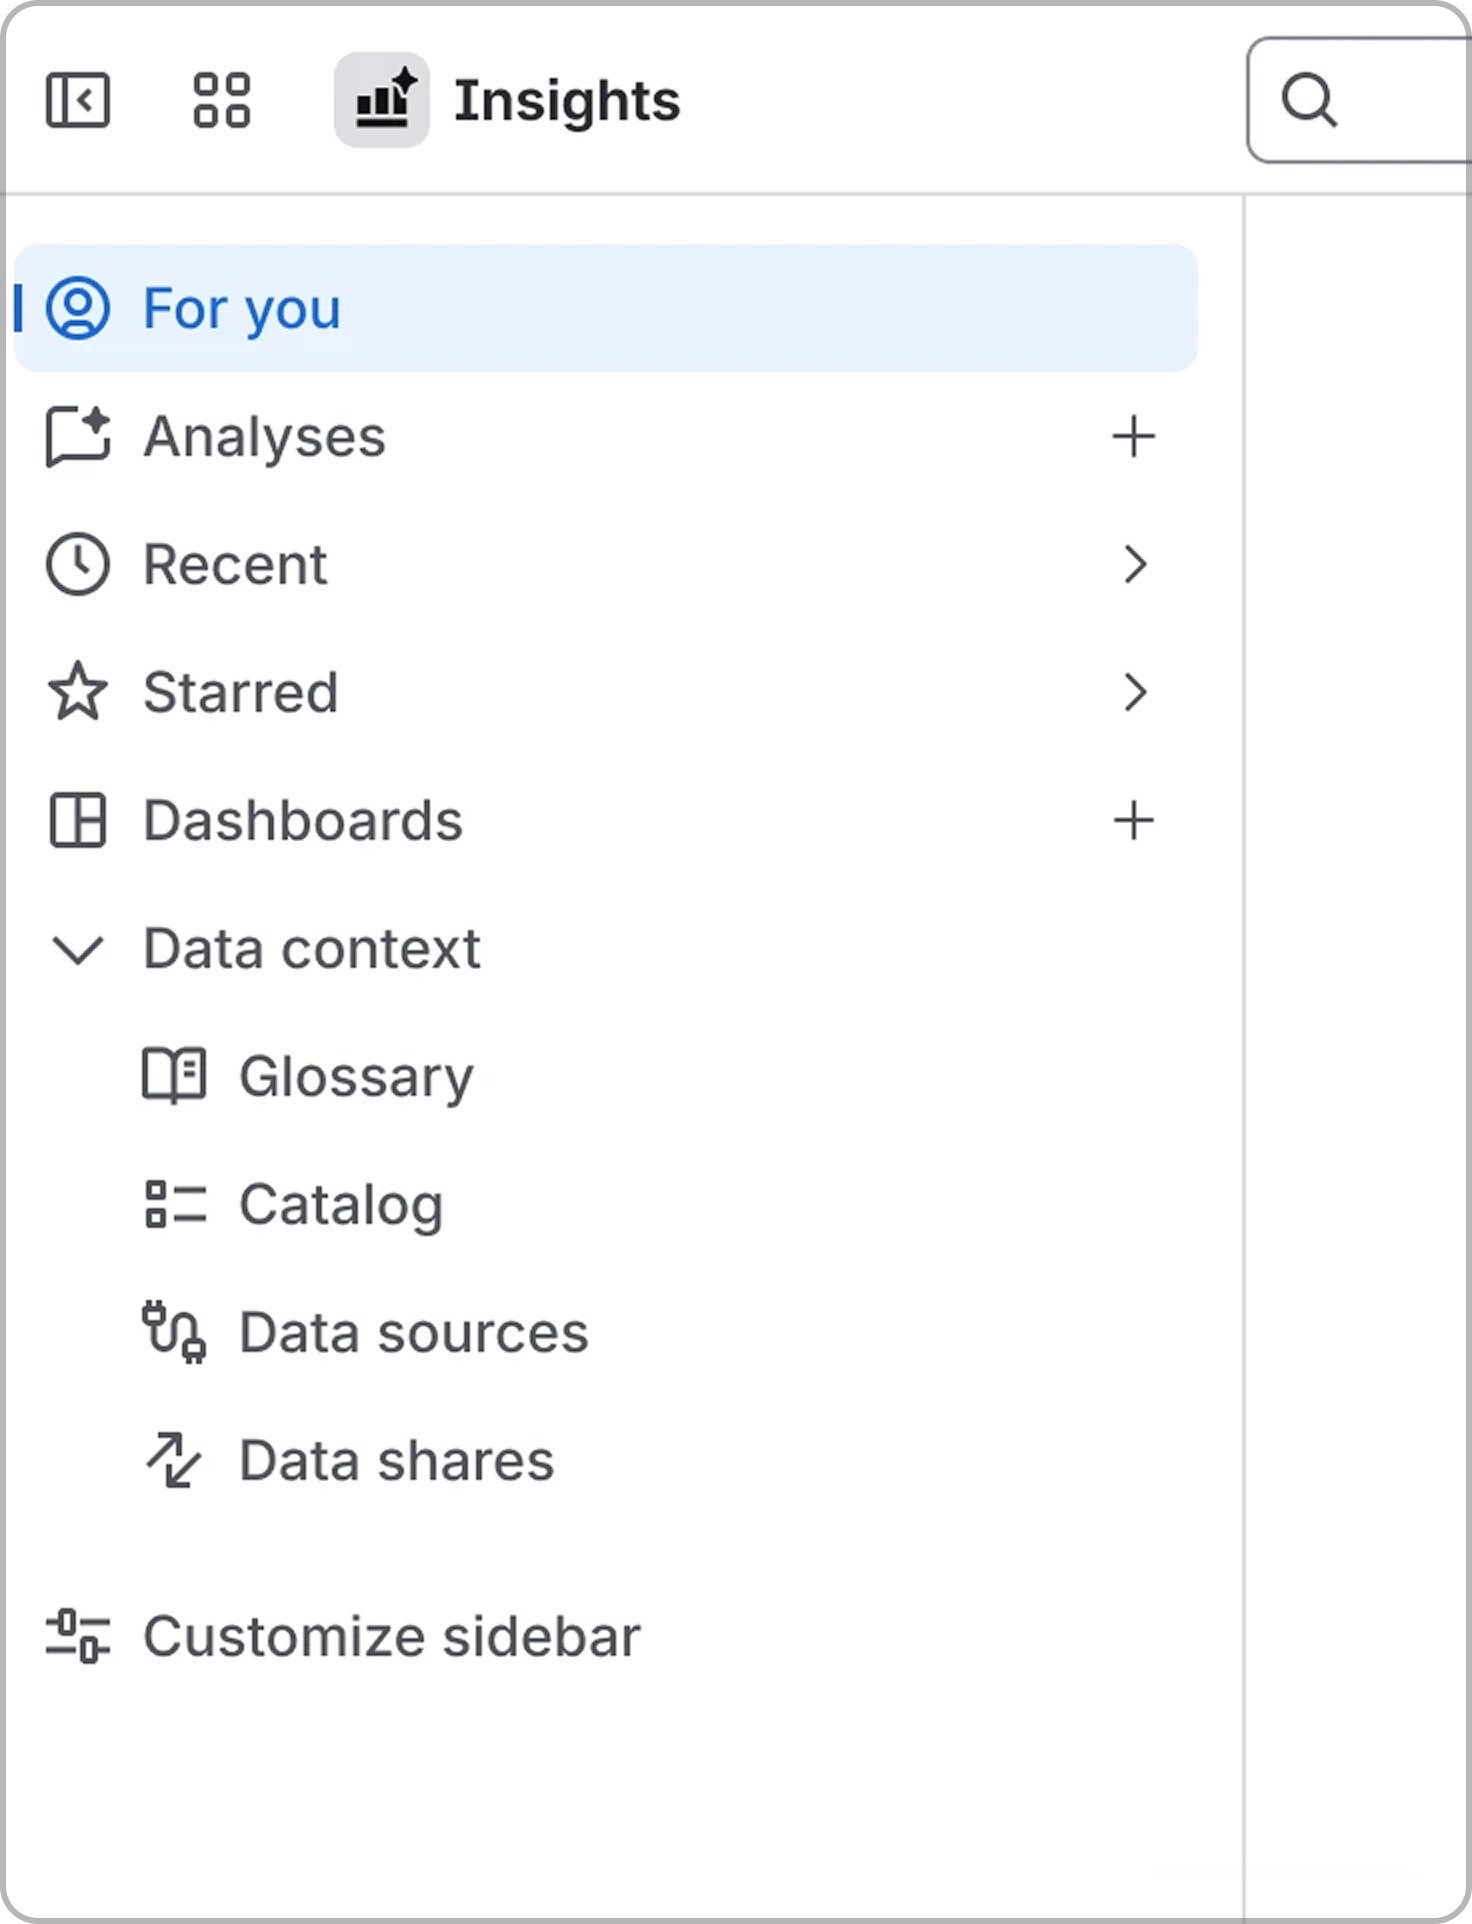Open the Catalog page
The image size is (1472, 1924).
pyautogui.click(x=341, y=1205)
